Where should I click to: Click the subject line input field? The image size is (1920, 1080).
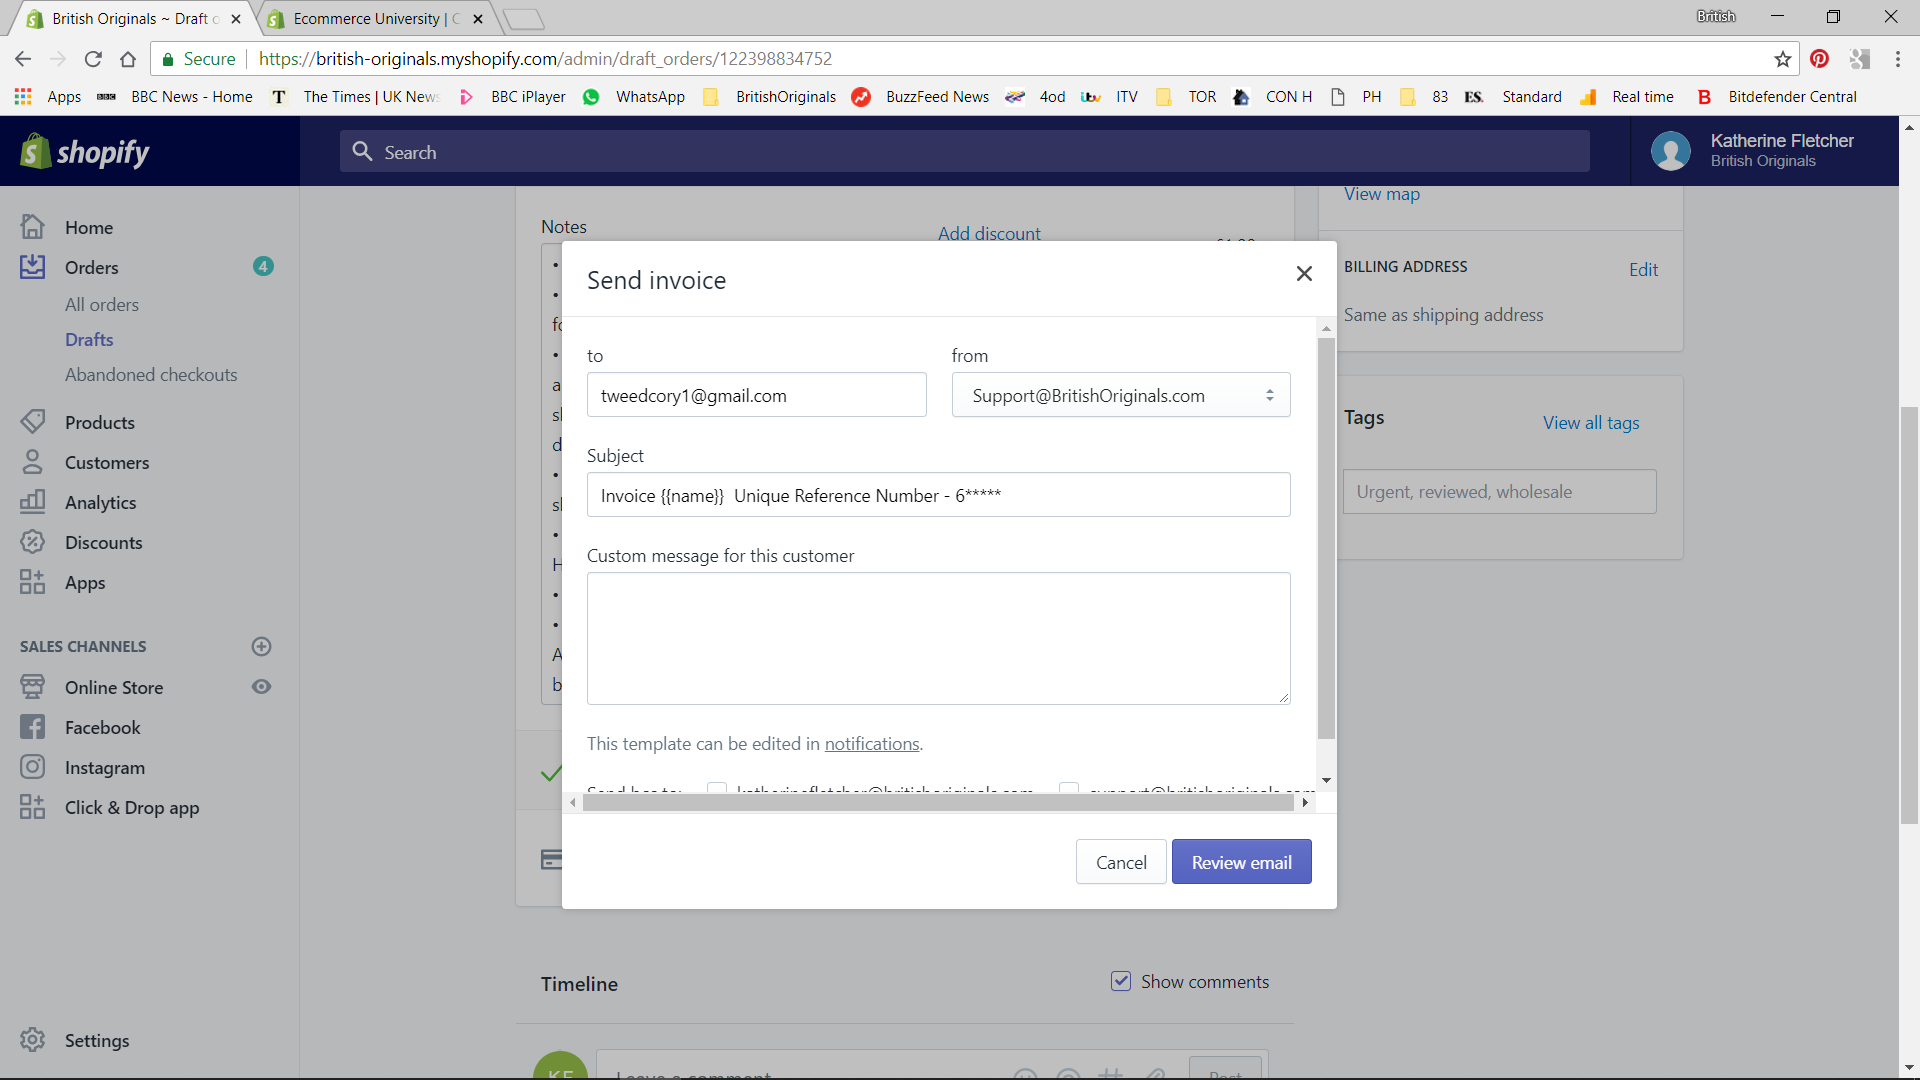938,495
